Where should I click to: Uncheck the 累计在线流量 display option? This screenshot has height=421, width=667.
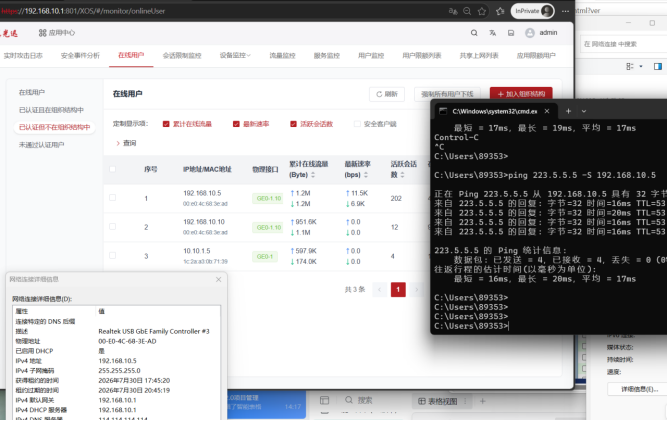click(166, 124)
